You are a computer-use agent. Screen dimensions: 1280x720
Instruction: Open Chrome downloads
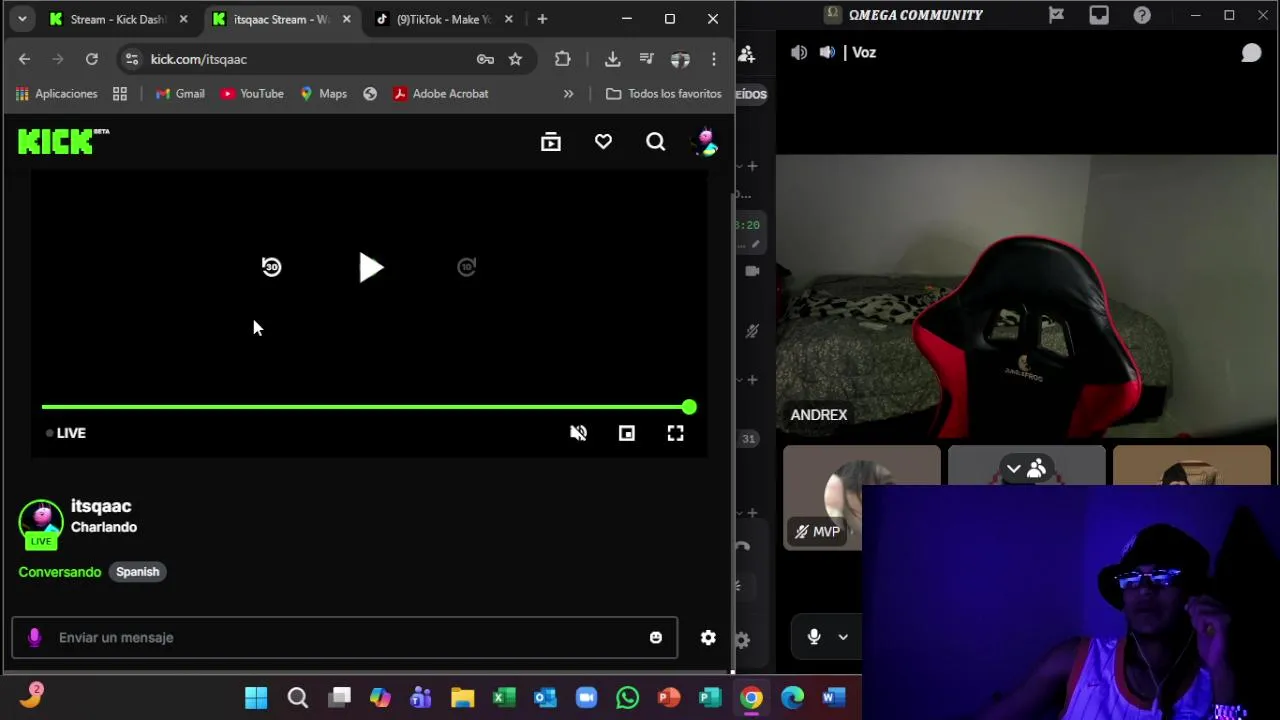pyautogui.click(x=613, y=59)
